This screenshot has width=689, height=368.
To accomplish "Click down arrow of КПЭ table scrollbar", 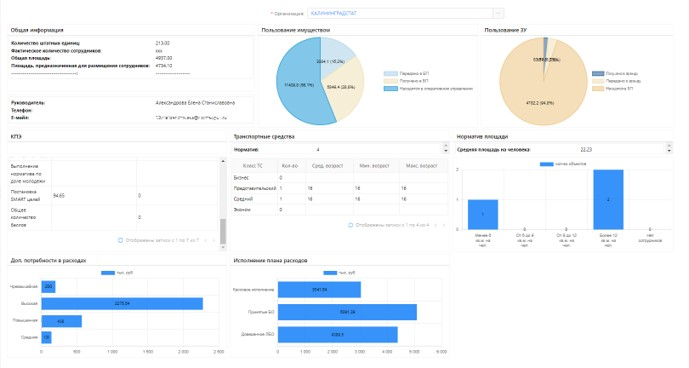I will click(223, 248).
